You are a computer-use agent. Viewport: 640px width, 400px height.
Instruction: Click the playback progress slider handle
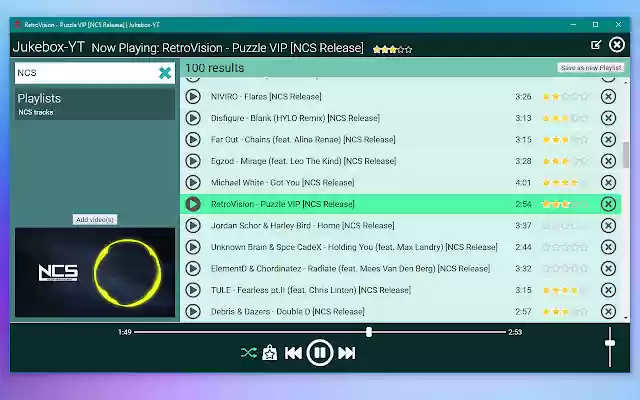(x=369, y=332)
